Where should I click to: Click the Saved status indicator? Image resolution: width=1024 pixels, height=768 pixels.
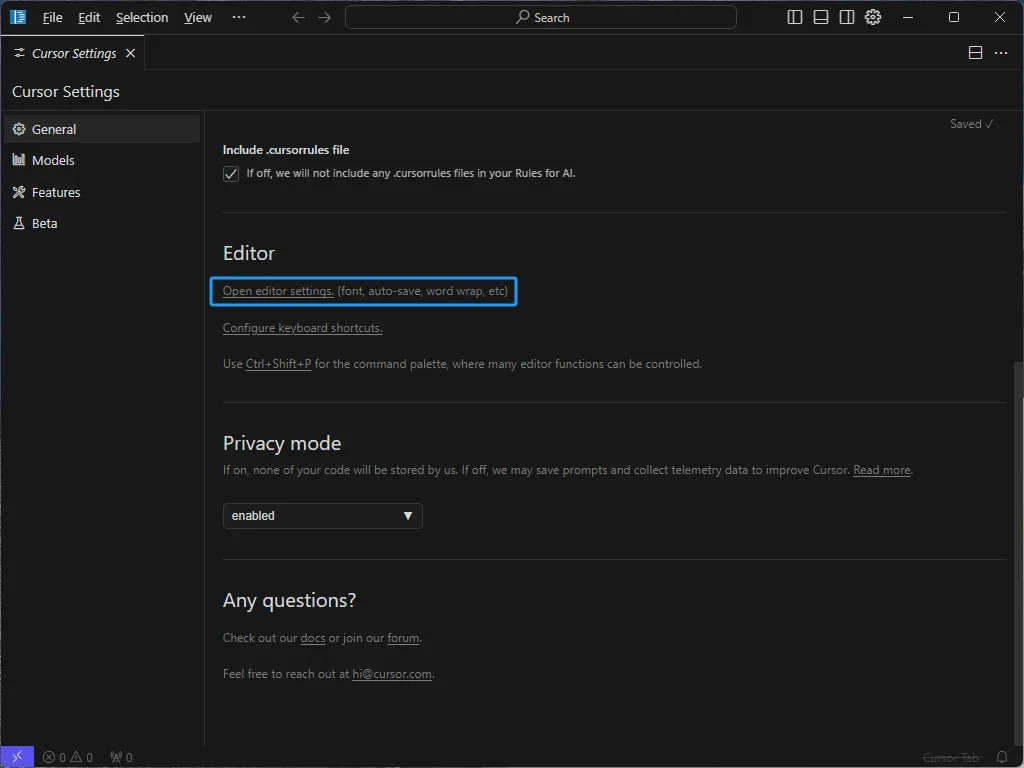[972, 124]
